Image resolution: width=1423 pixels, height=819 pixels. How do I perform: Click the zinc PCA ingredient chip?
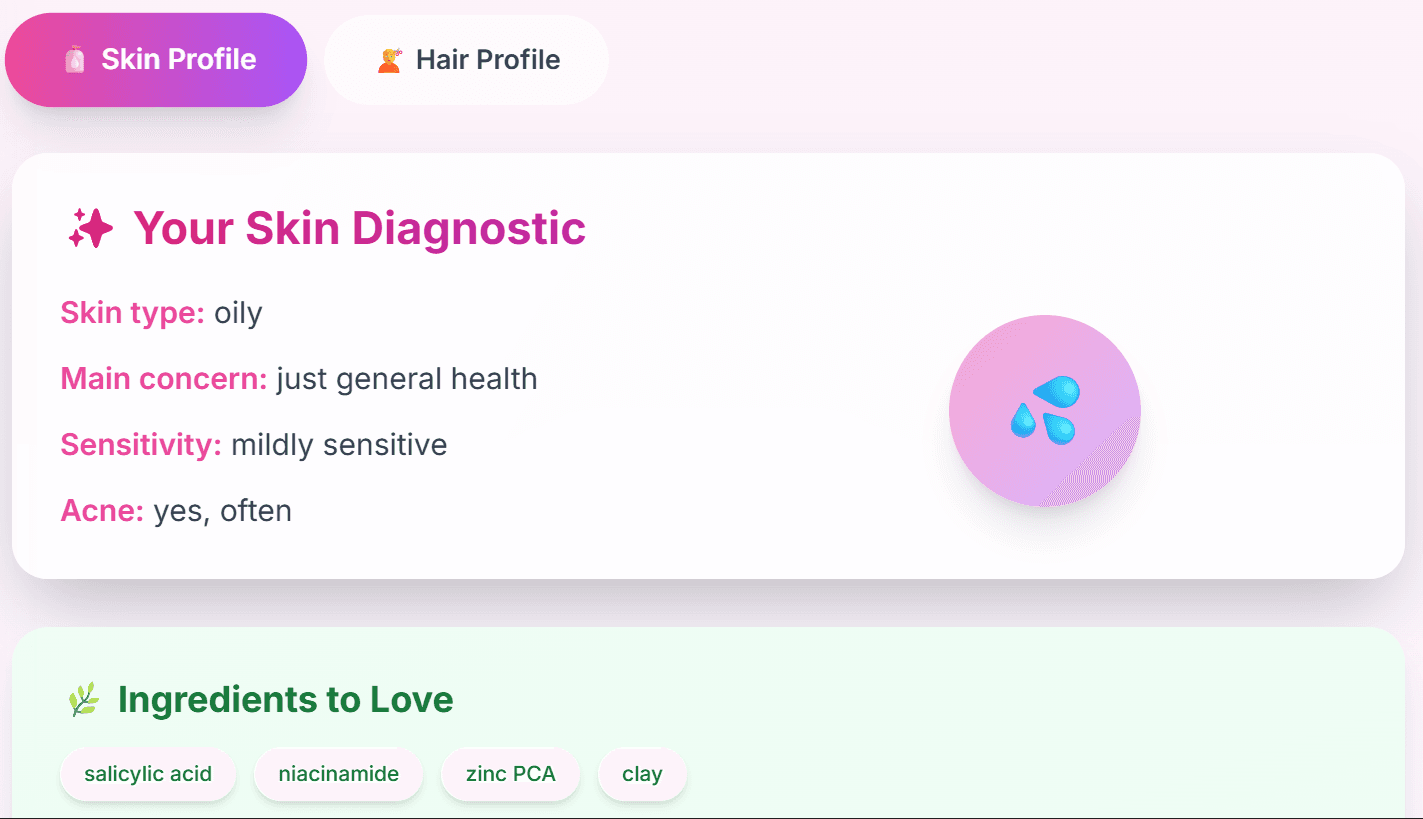coord(510,773)
